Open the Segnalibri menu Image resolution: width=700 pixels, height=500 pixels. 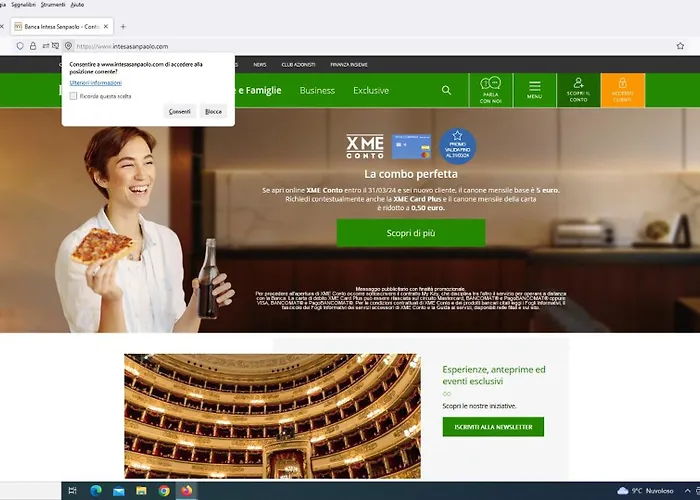point(23,4)
